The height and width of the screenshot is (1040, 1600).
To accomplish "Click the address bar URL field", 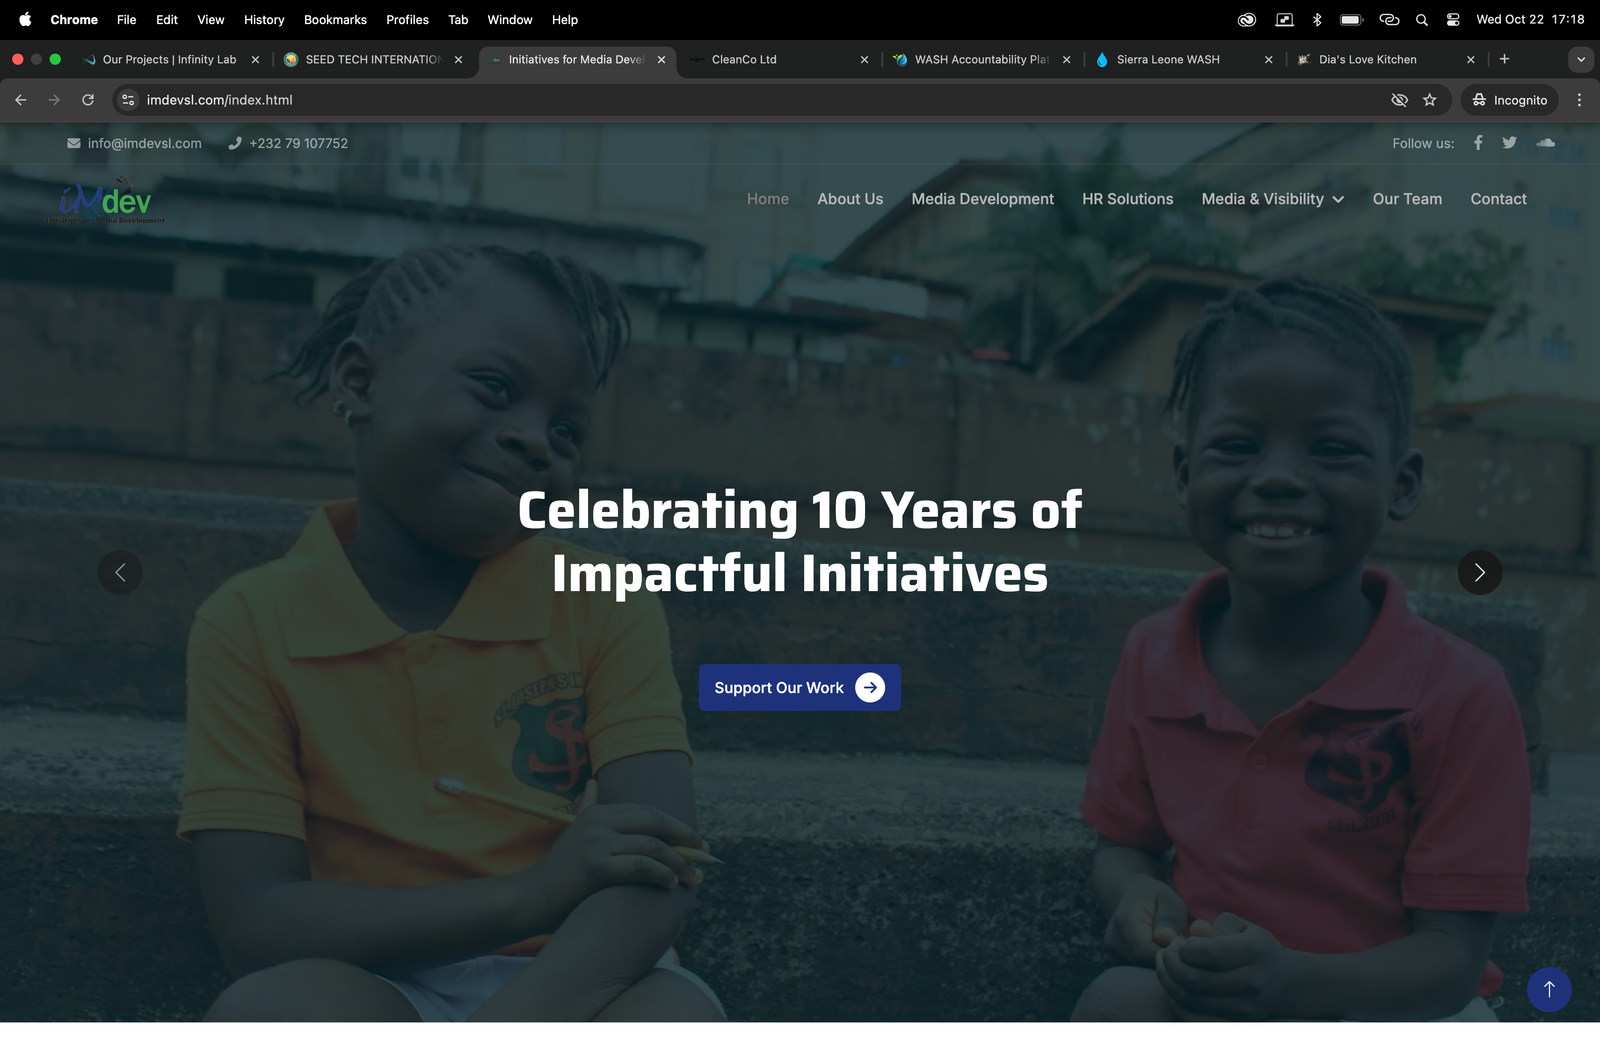I will tap(700, 100).
